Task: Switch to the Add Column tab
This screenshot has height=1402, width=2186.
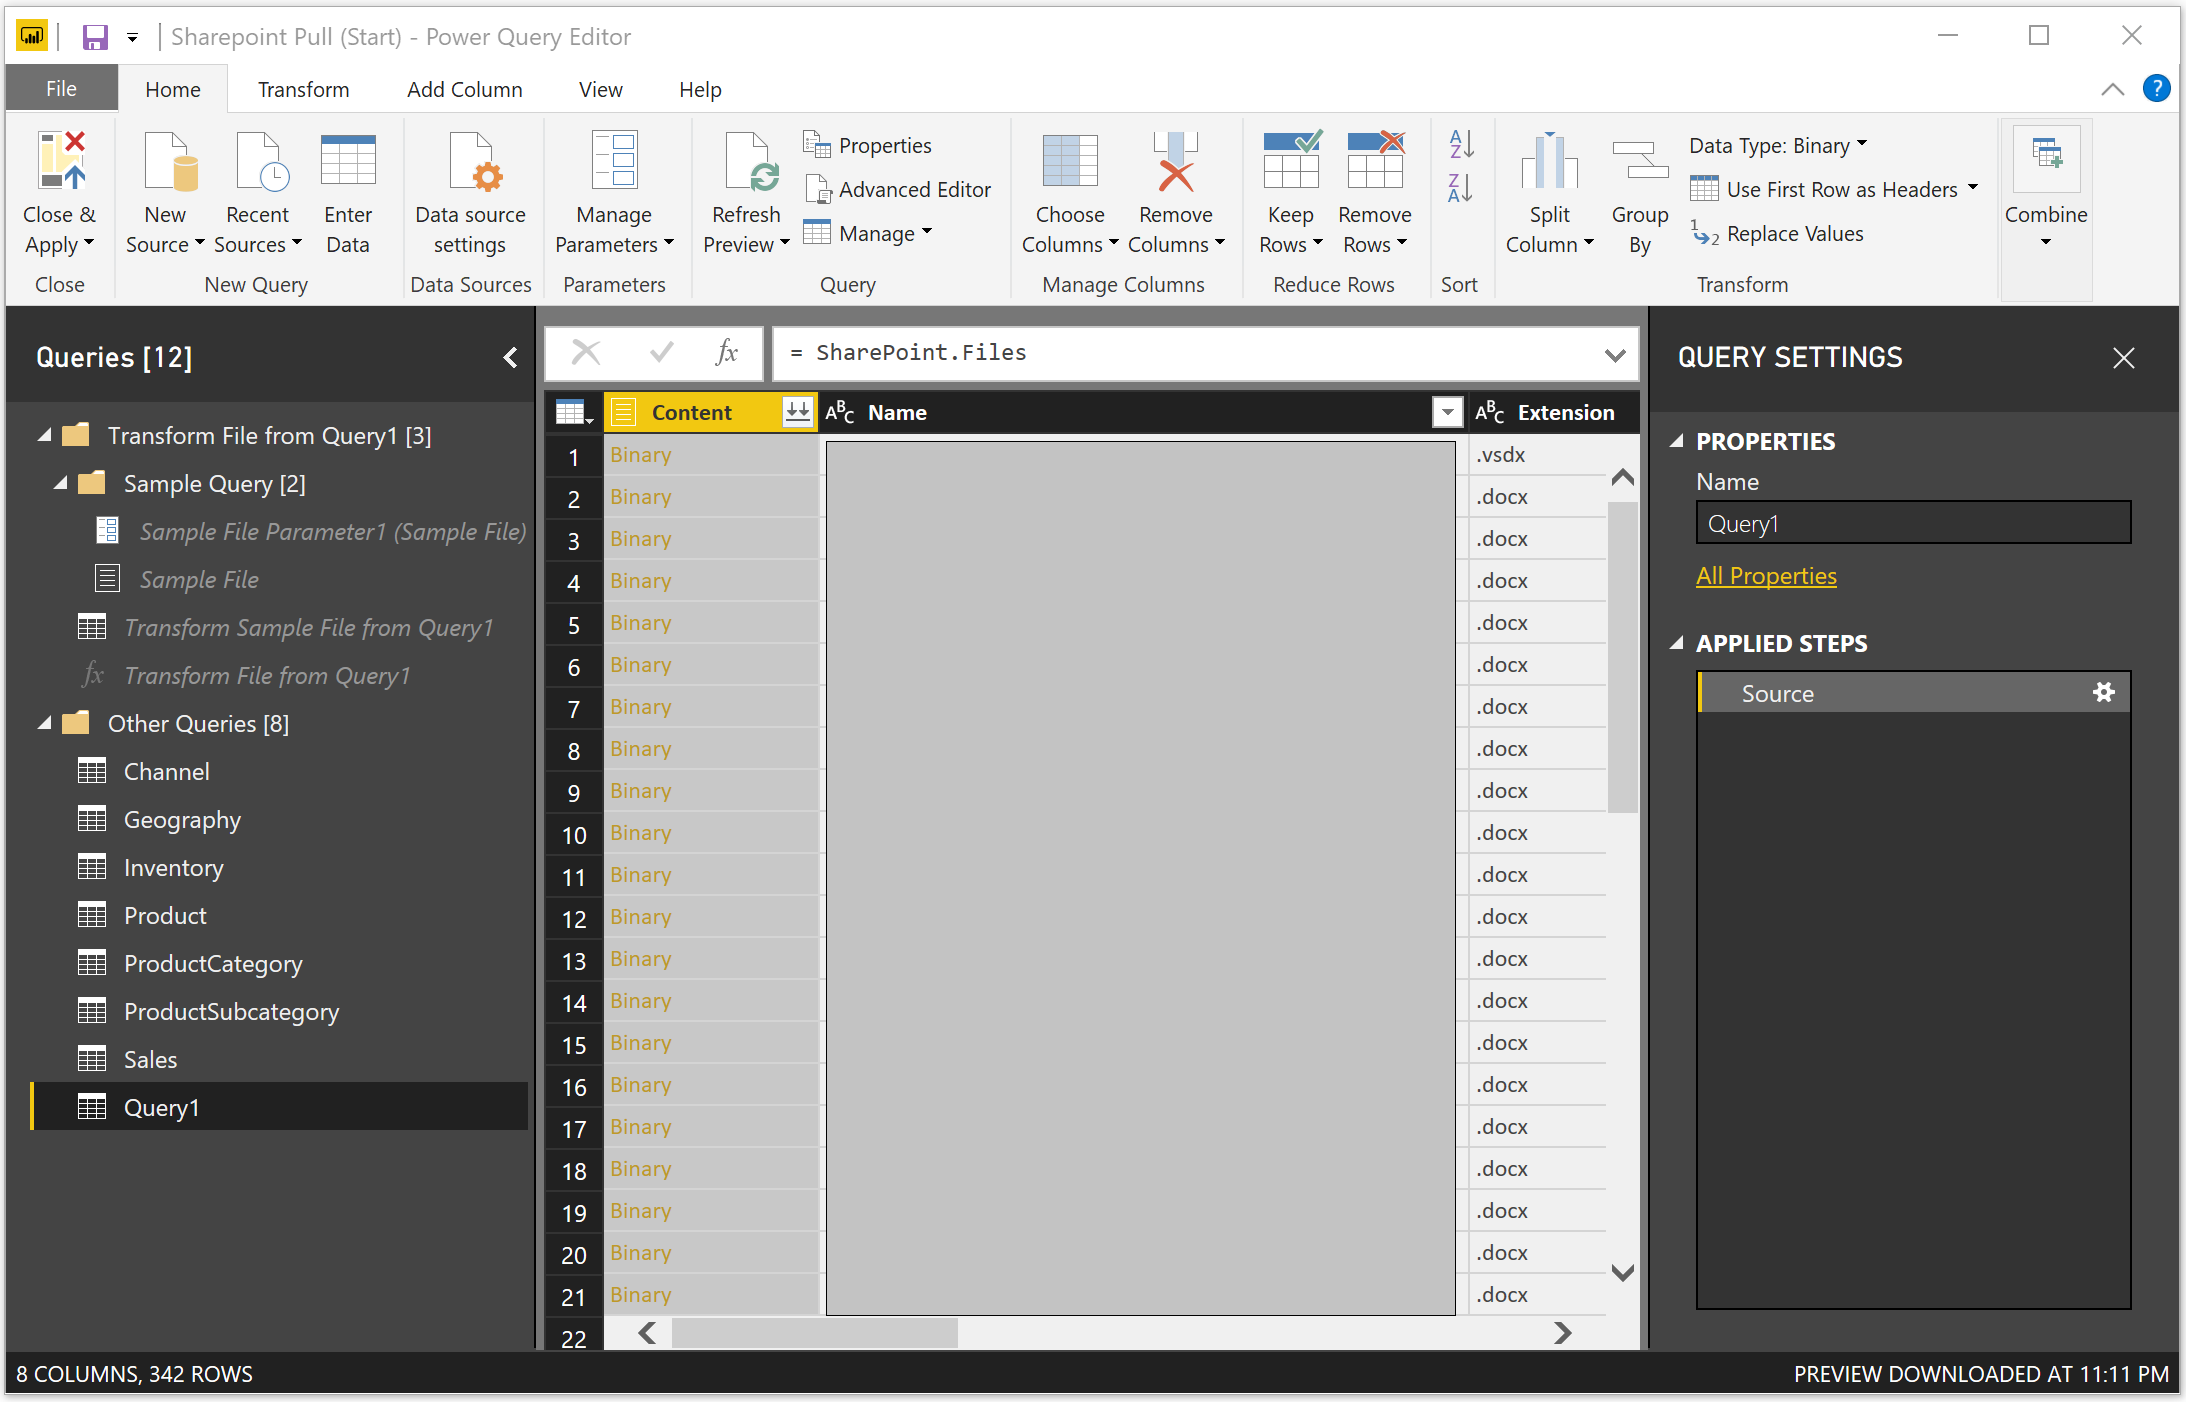Action: [x=465, y=89]
